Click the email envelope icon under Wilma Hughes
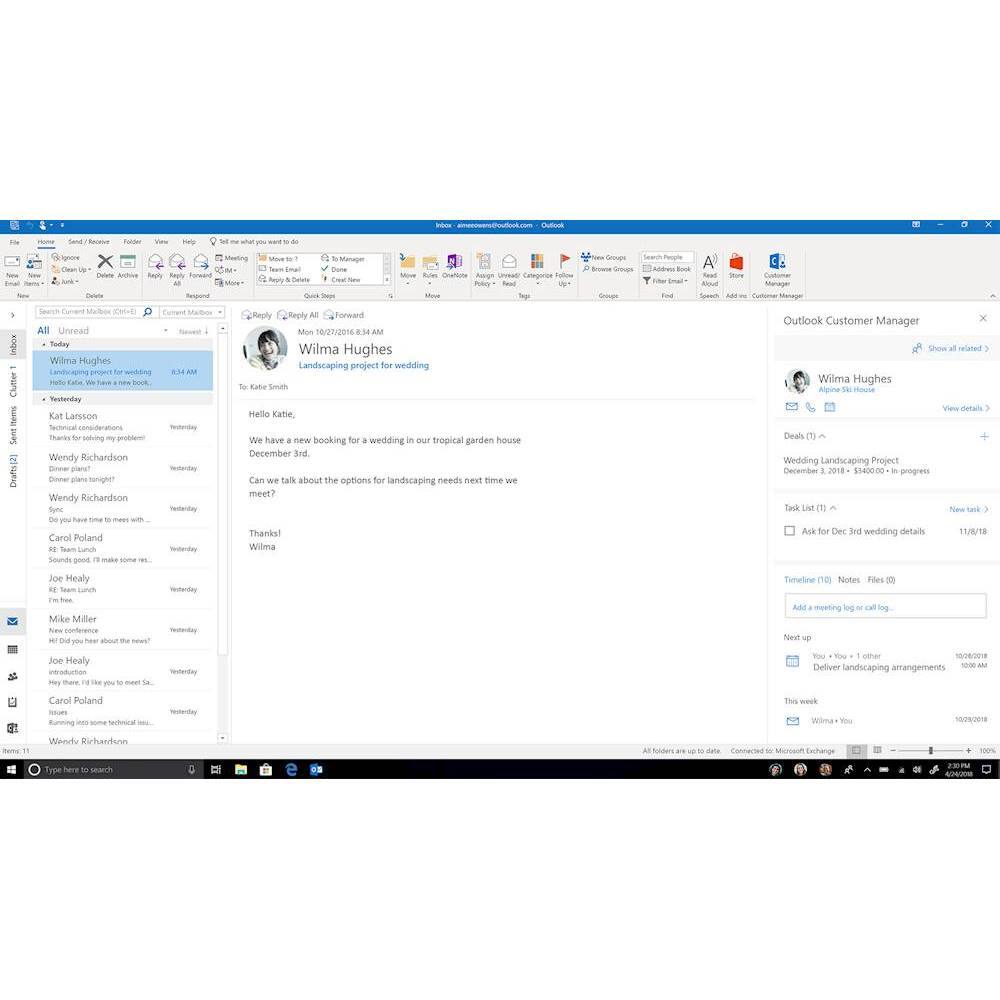 [790, 406]
